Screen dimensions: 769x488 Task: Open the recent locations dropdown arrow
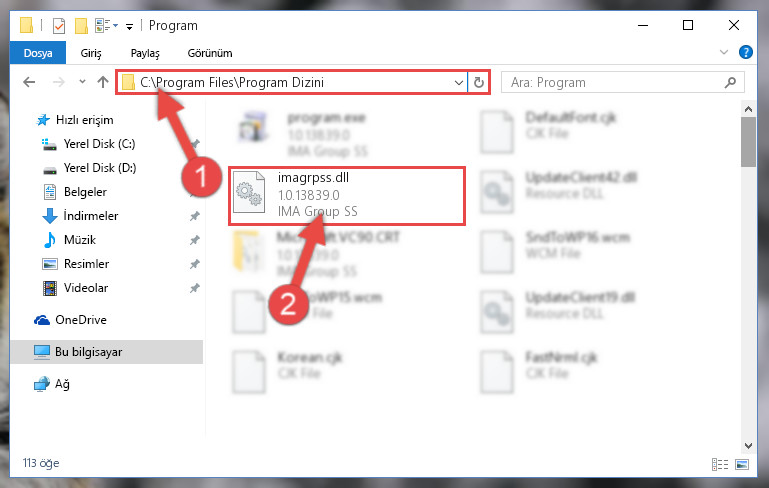pyautogui.click(x=82, y=82)
